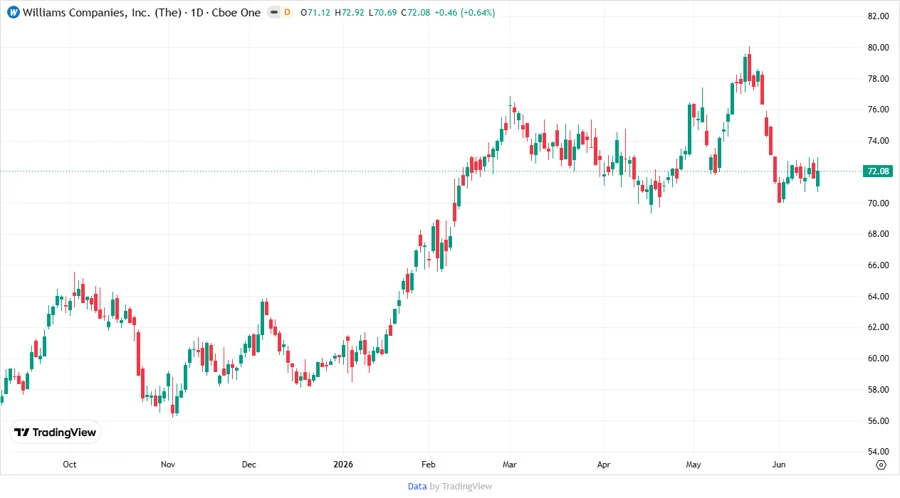Click the Feb label on time axis
The height and width of the screenshot is (498, 900).
point(428,464)
